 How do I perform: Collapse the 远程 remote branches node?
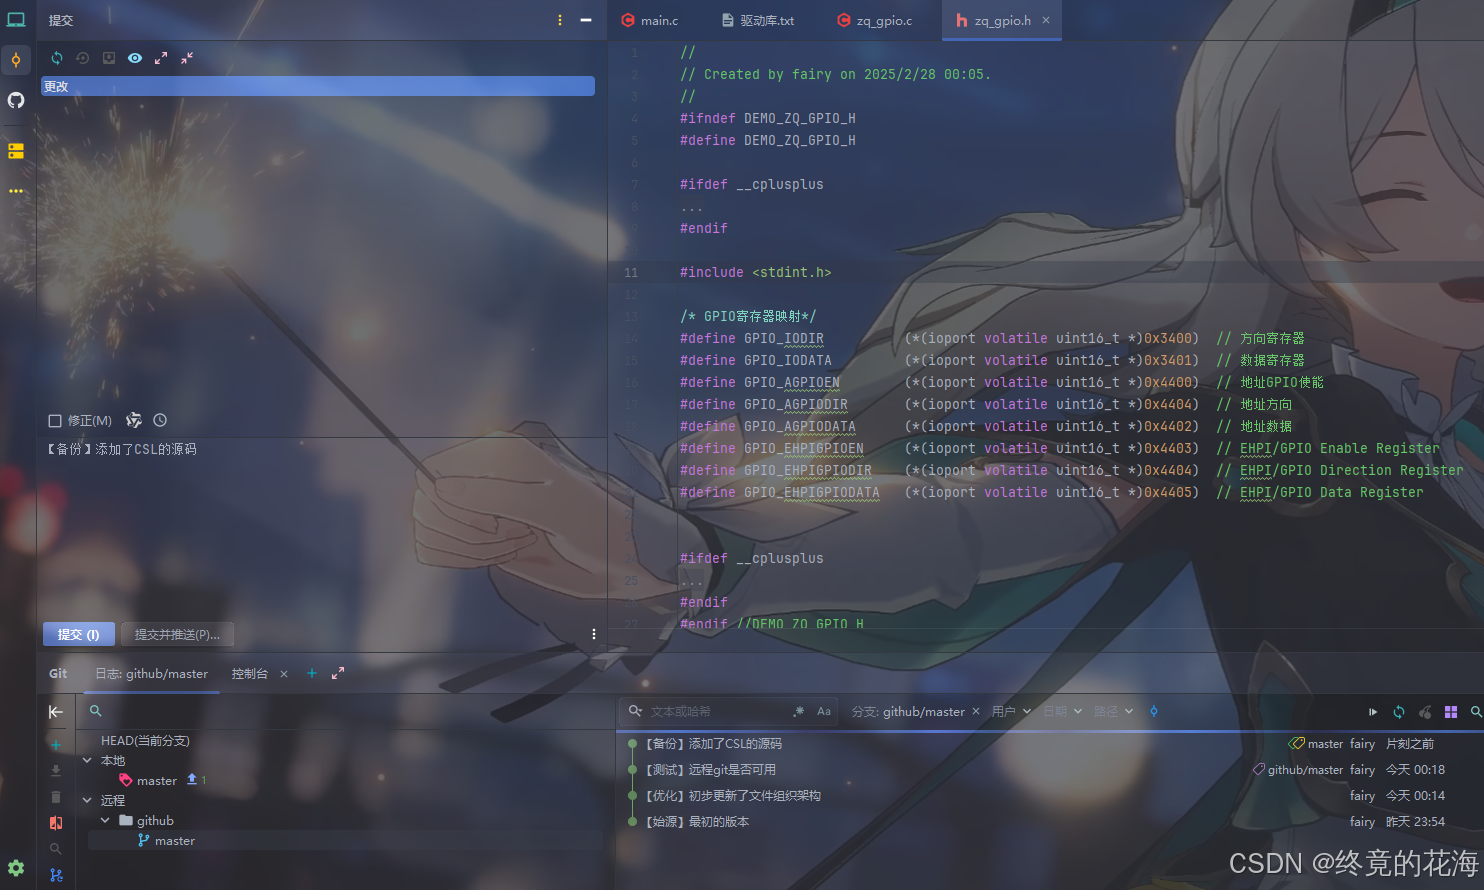click(x=87, y=800)
